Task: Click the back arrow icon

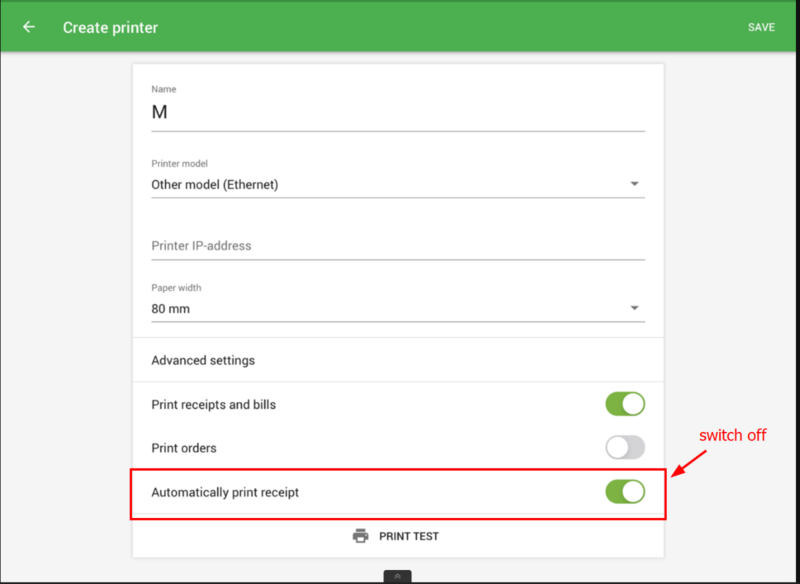Action: click(29, 27)
